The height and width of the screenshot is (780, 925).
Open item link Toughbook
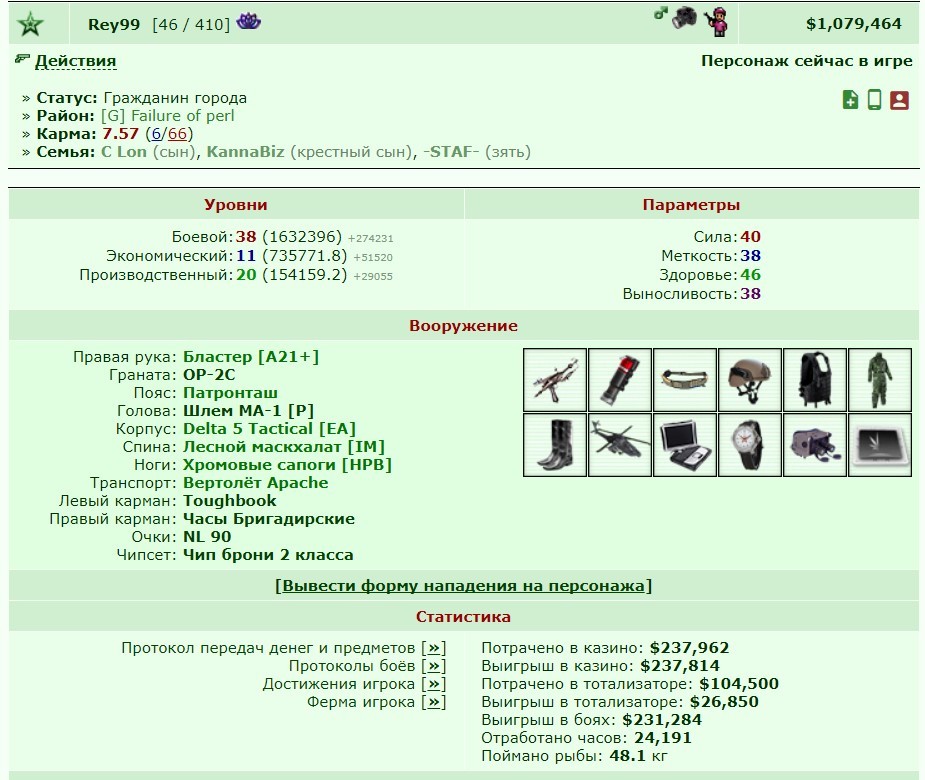click(x=229, y=501)
